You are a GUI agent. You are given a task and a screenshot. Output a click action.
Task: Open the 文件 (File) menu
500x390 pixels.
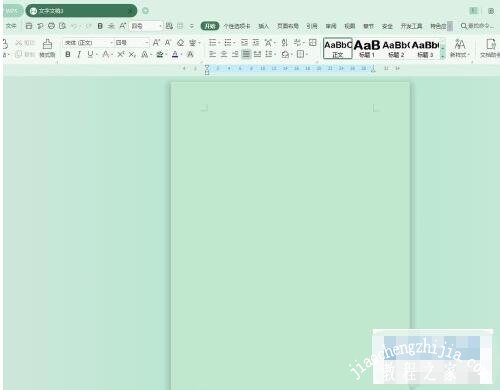click(11, 26)
